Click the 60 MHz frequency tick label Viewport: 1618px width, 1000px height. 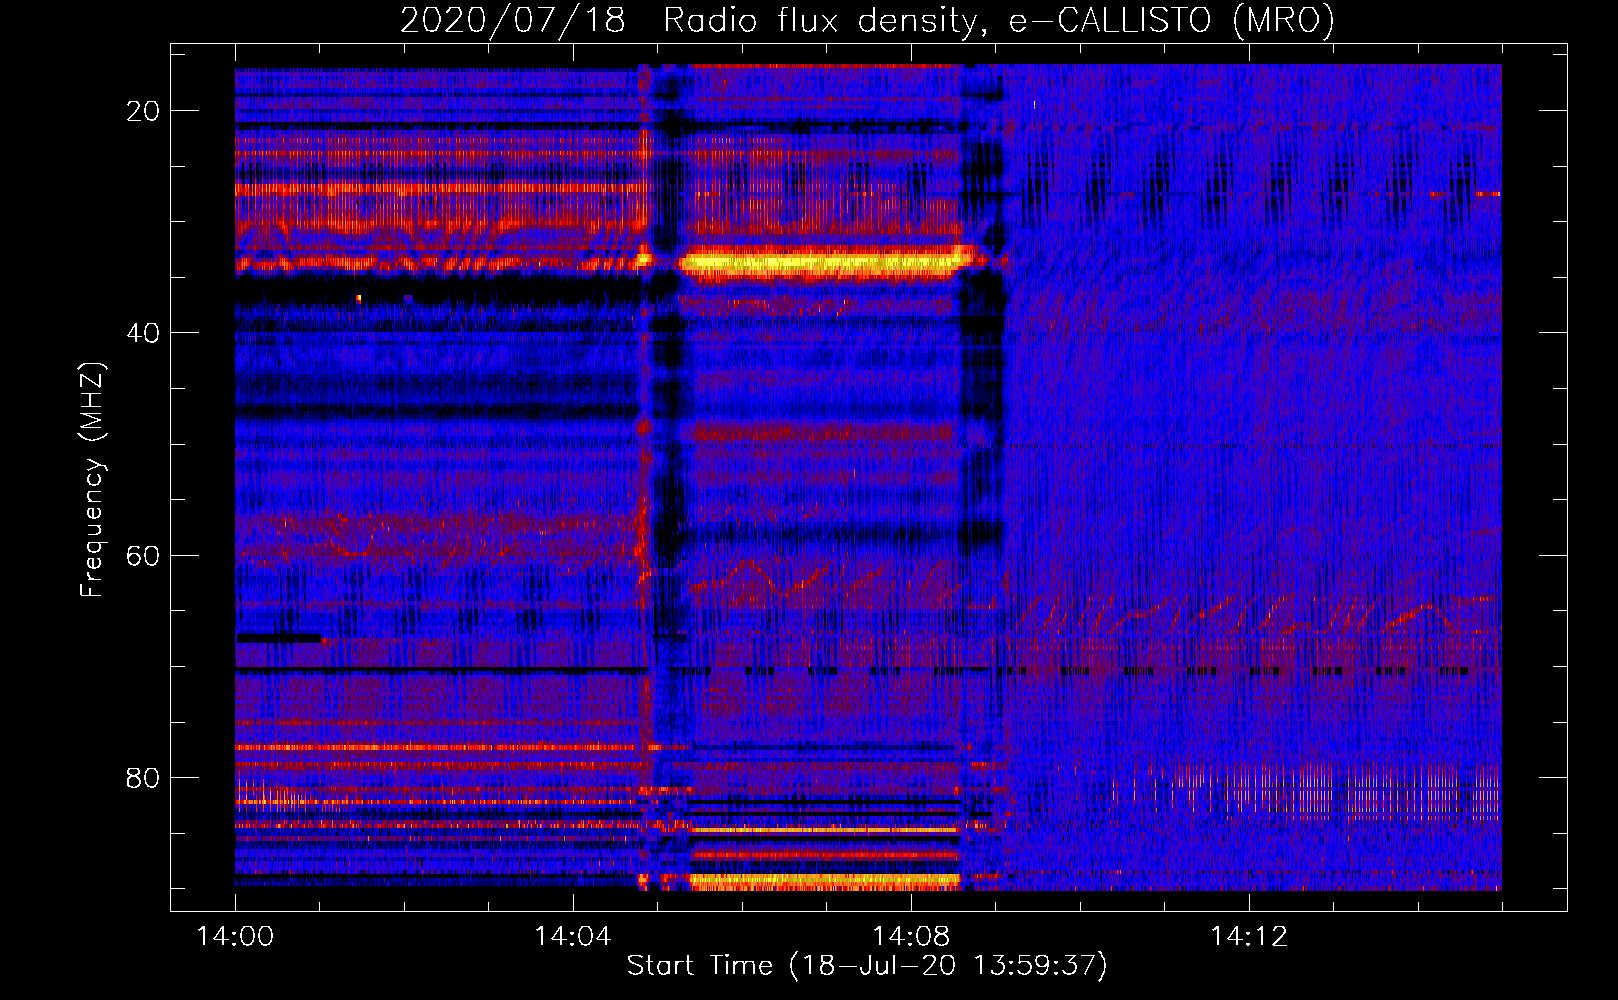coord(143,555)
